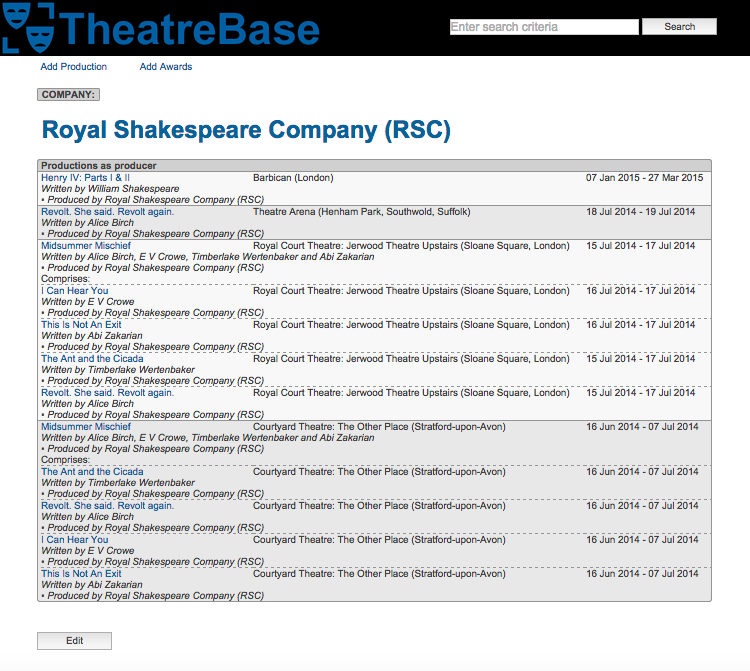This screenshot has width=750, height=671.
Task: Click Written by William Shakespeare text
Action: click(x=110, y=189)
